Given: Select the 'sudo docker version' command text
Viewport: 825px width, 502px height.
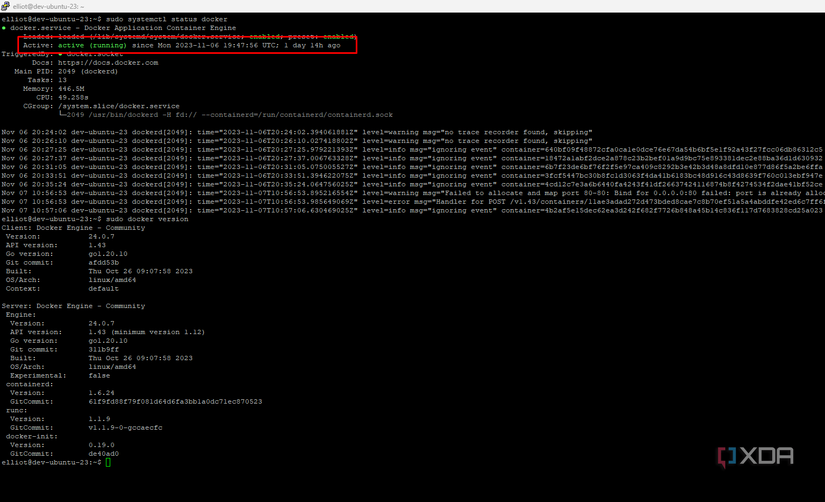Looking at the screenshot, I should 147,219.
